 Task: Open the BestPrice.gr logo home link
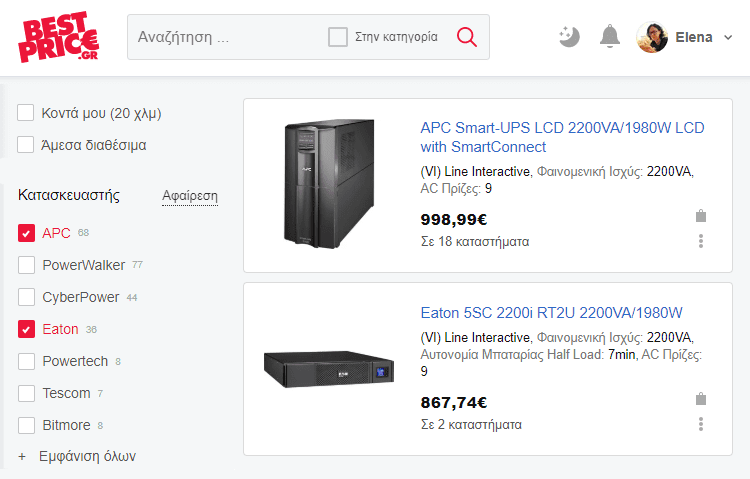pyautogui.click(x=58, y=37)
